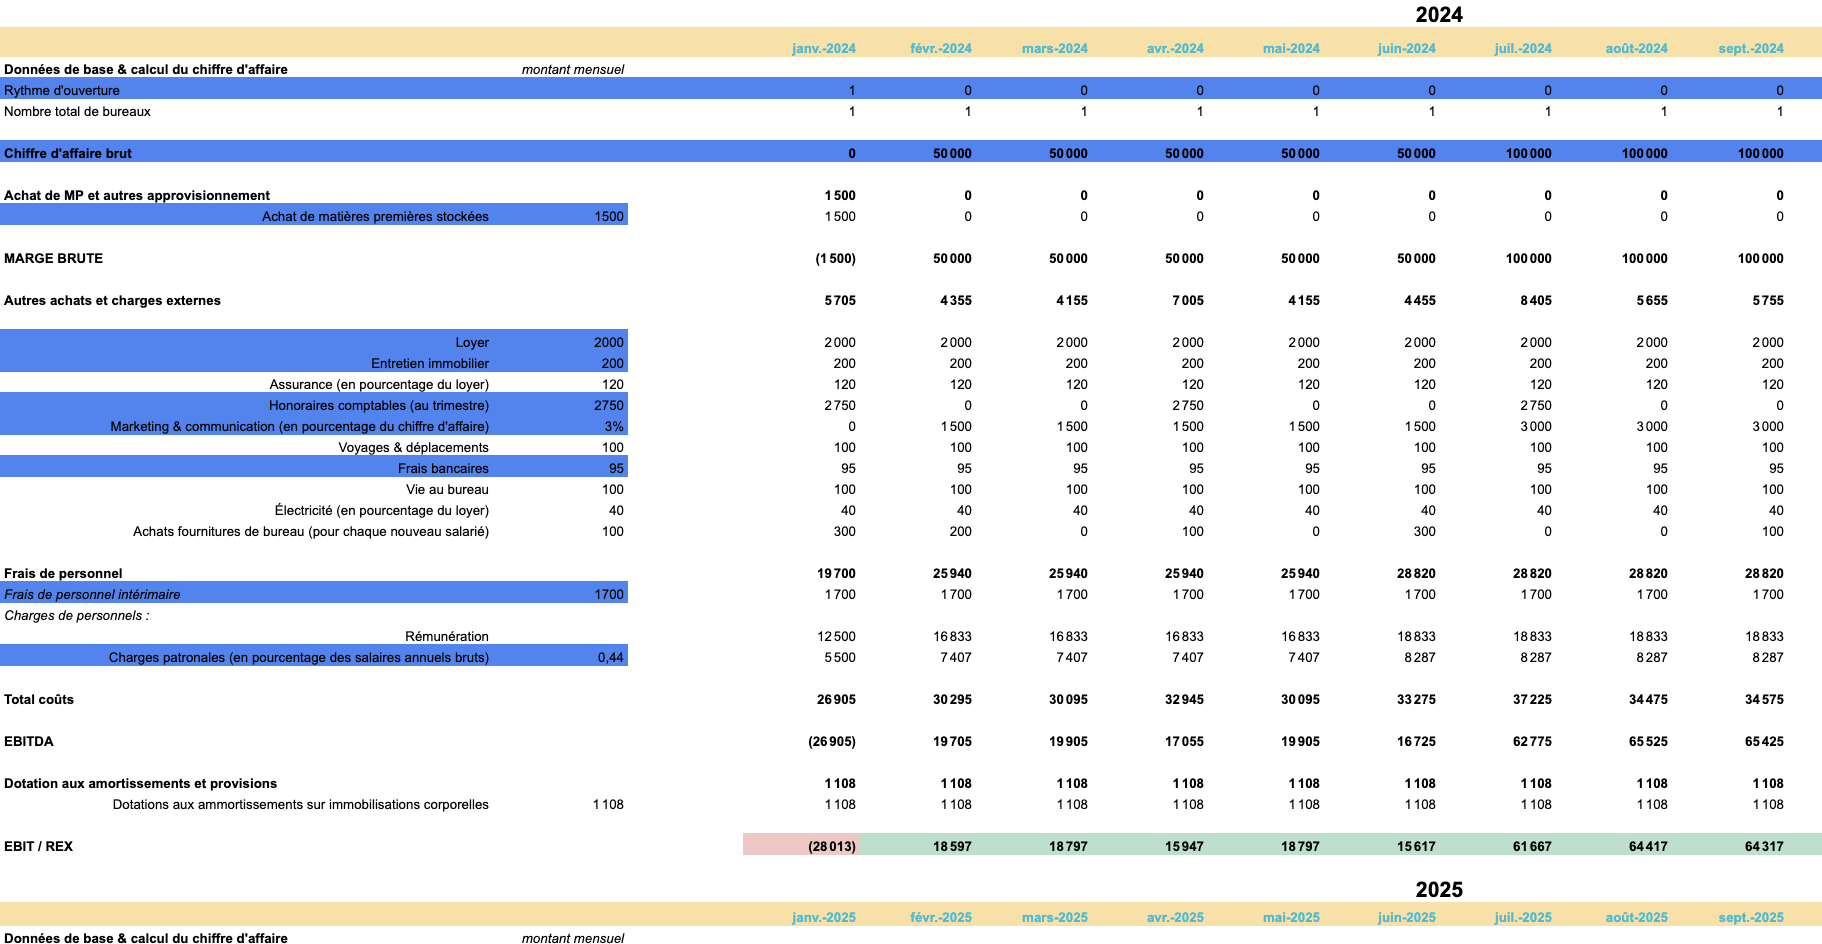The height and width of the screenshot is (944, 1822).
Task: Click the Total coûts row label
Action: [x=38, y=699]
